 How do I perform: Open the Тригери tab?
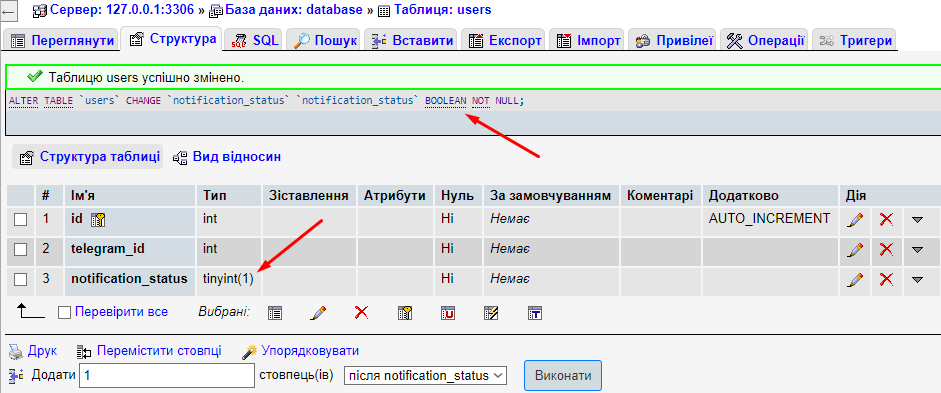coord(853,40)
